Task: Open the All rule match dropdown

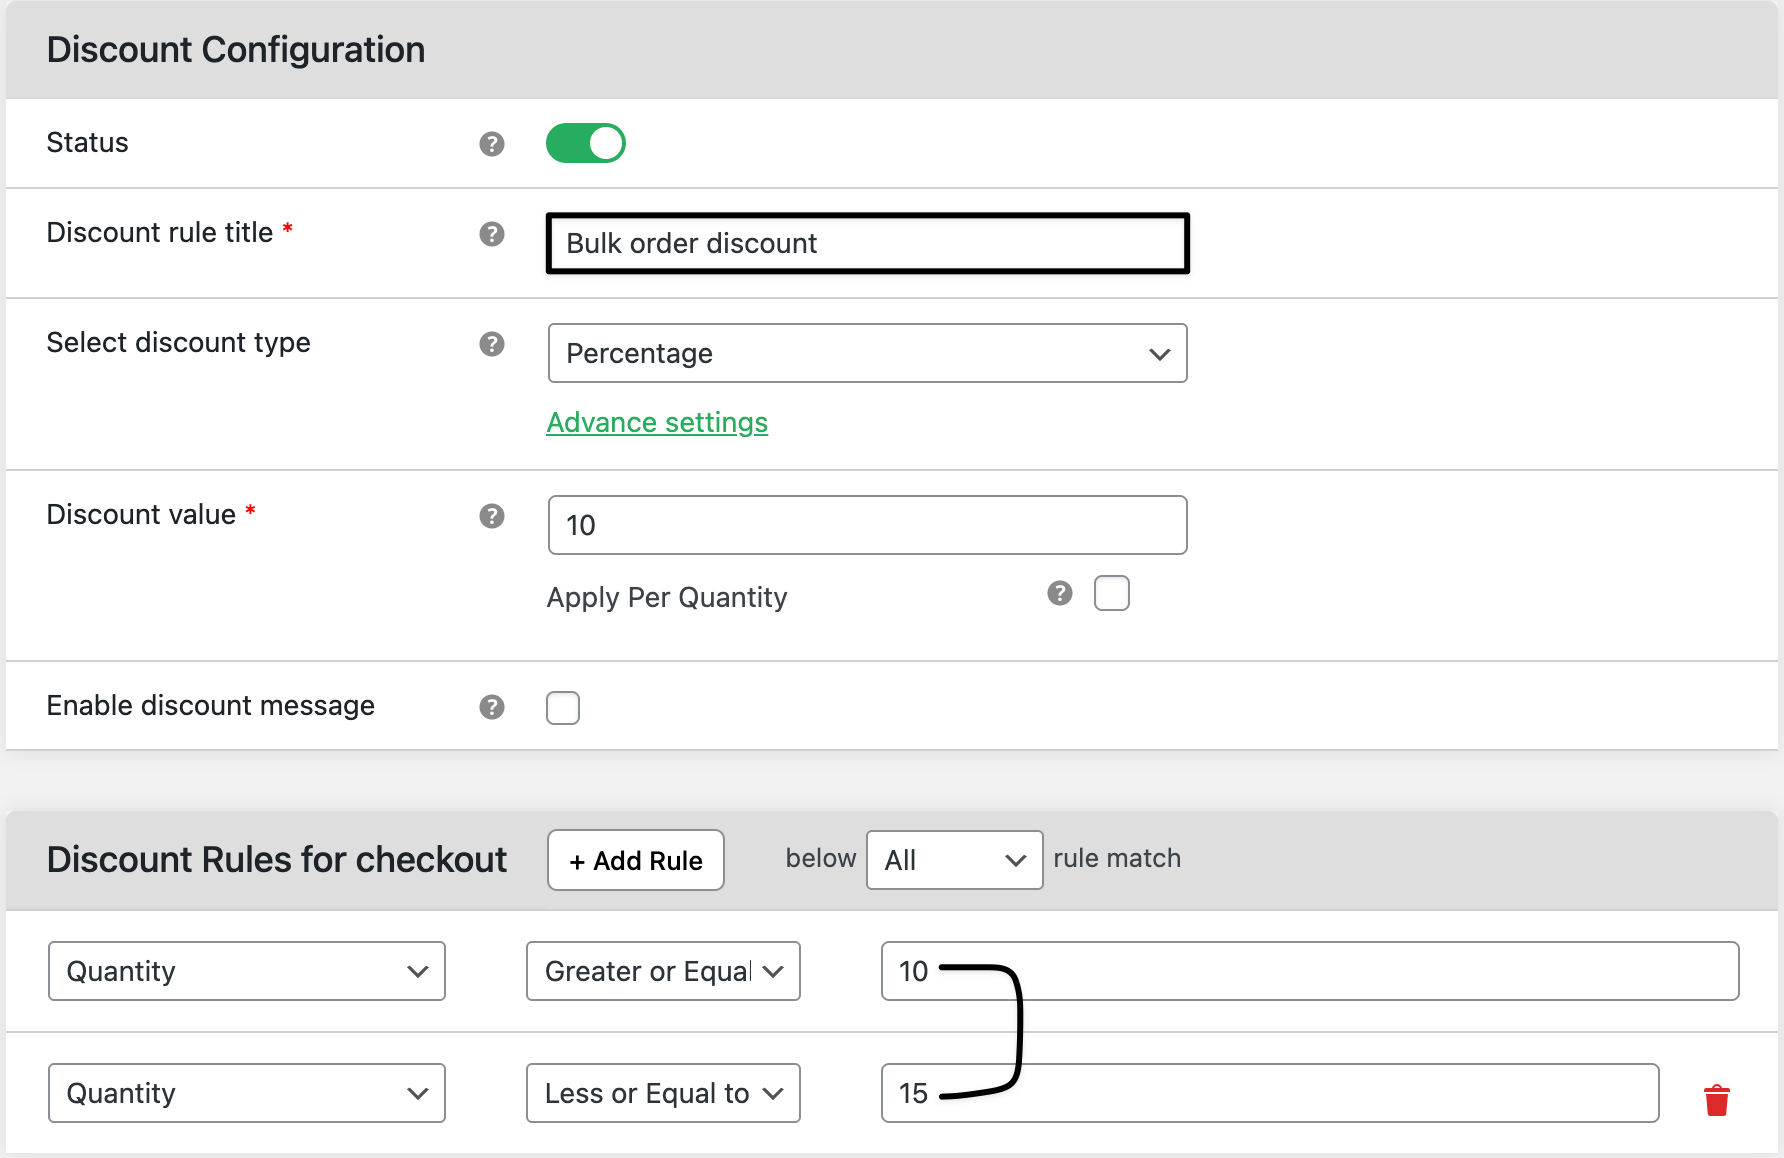Action: [954, 860]
